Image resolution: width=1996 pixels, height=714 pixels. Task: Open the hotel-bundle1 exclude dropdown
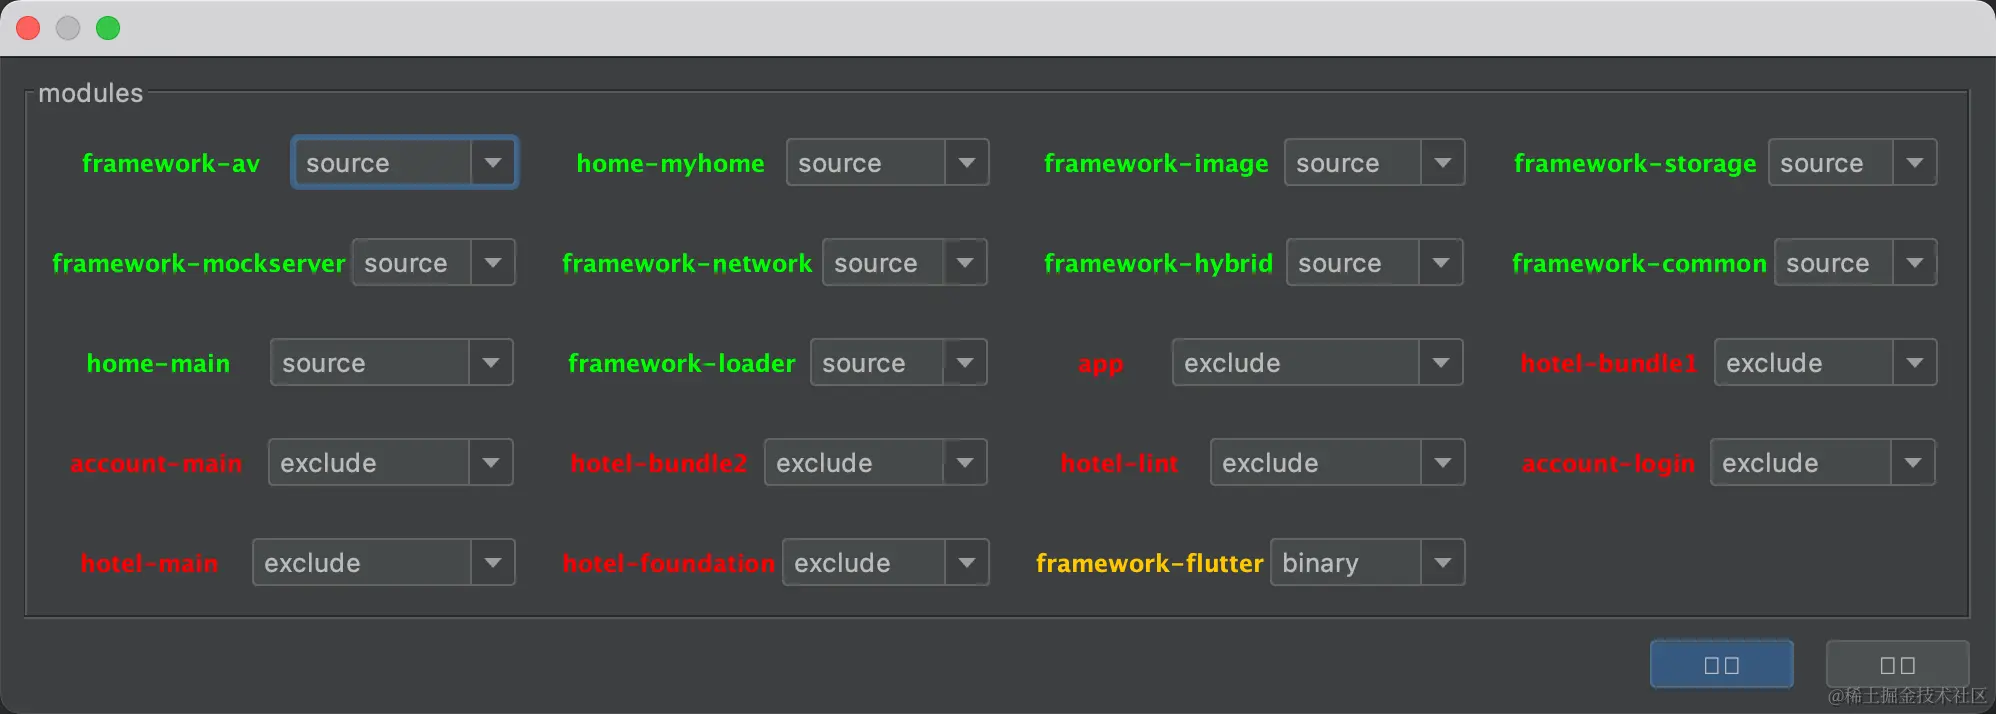point(1825,362)
